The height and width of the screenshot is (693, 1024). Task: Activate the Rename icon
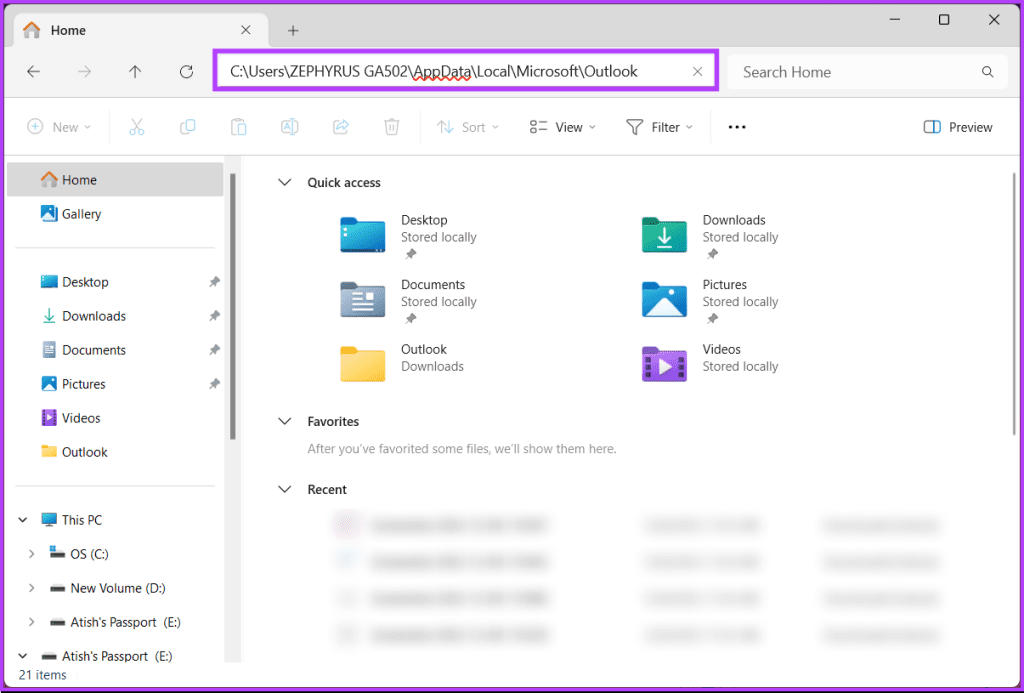pos(289,127)
